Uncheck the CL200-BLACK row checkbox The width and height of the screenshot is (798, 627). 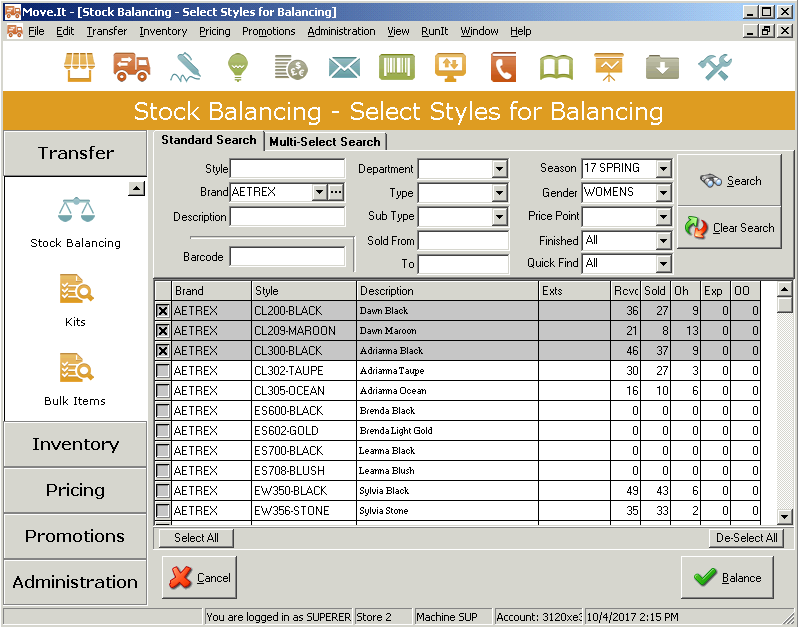click(x=163, y=311)
